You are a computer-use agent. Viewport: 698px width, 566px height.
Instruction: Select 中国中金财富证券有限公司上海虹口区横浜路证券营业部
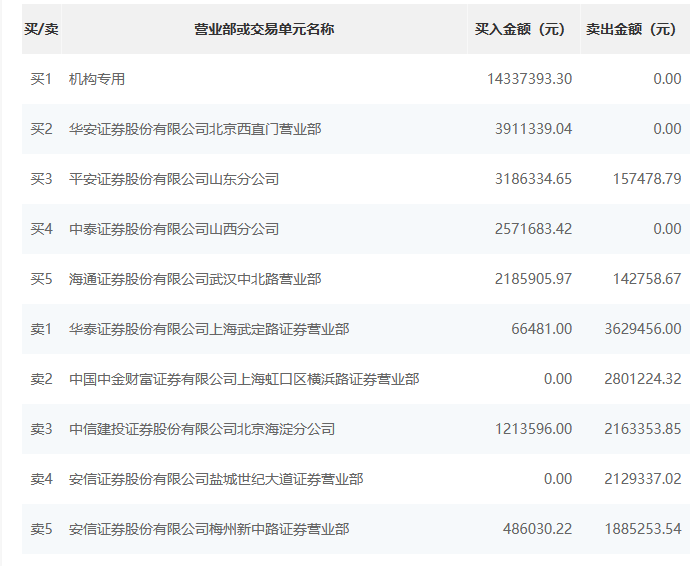coord(244,379)
